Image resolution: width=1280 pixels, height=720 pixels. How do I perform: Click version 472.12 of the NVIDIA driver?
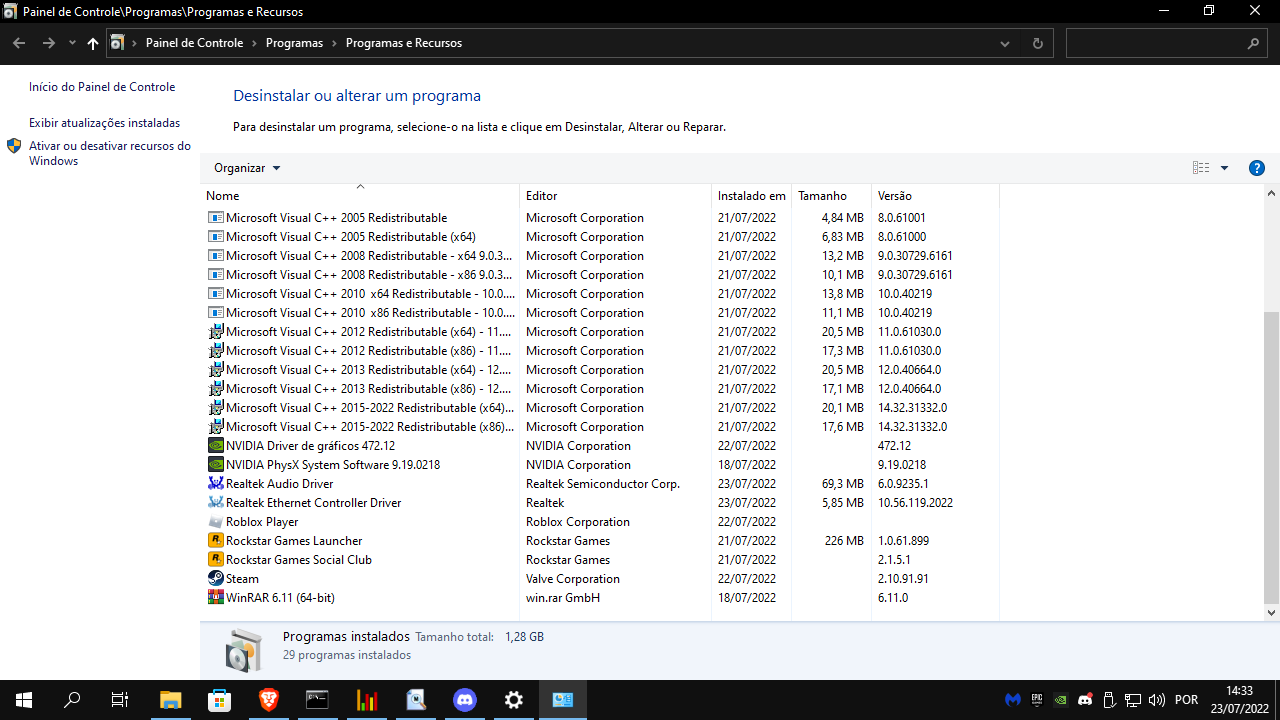point(894,446)
